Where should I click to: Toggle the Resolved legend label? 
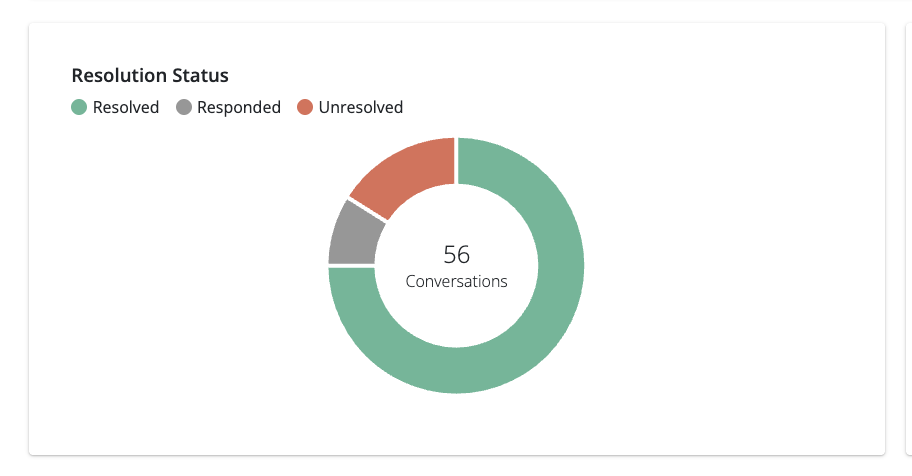click(x=126, y=107)
